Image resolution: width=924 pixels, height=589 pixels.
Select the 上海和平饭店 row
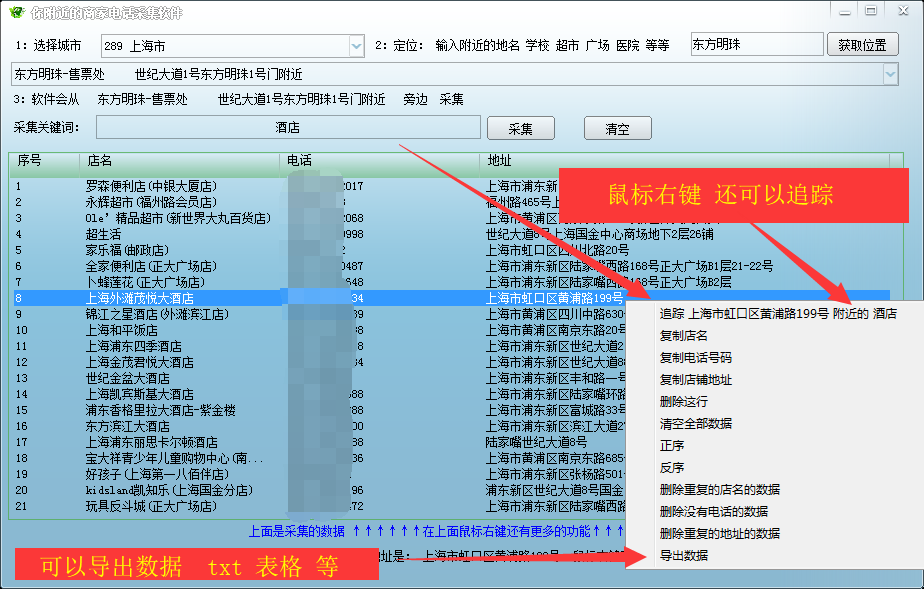(x=122, y=330)
